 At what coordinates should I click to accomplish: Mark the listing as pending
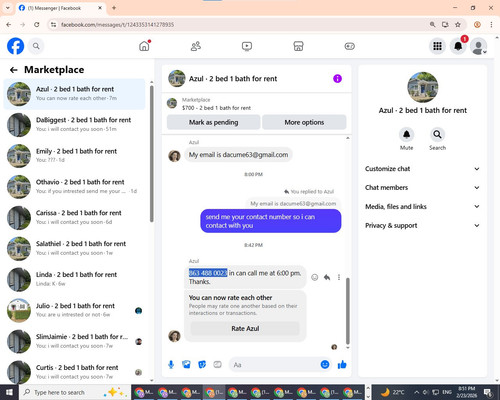click(213, 122)
